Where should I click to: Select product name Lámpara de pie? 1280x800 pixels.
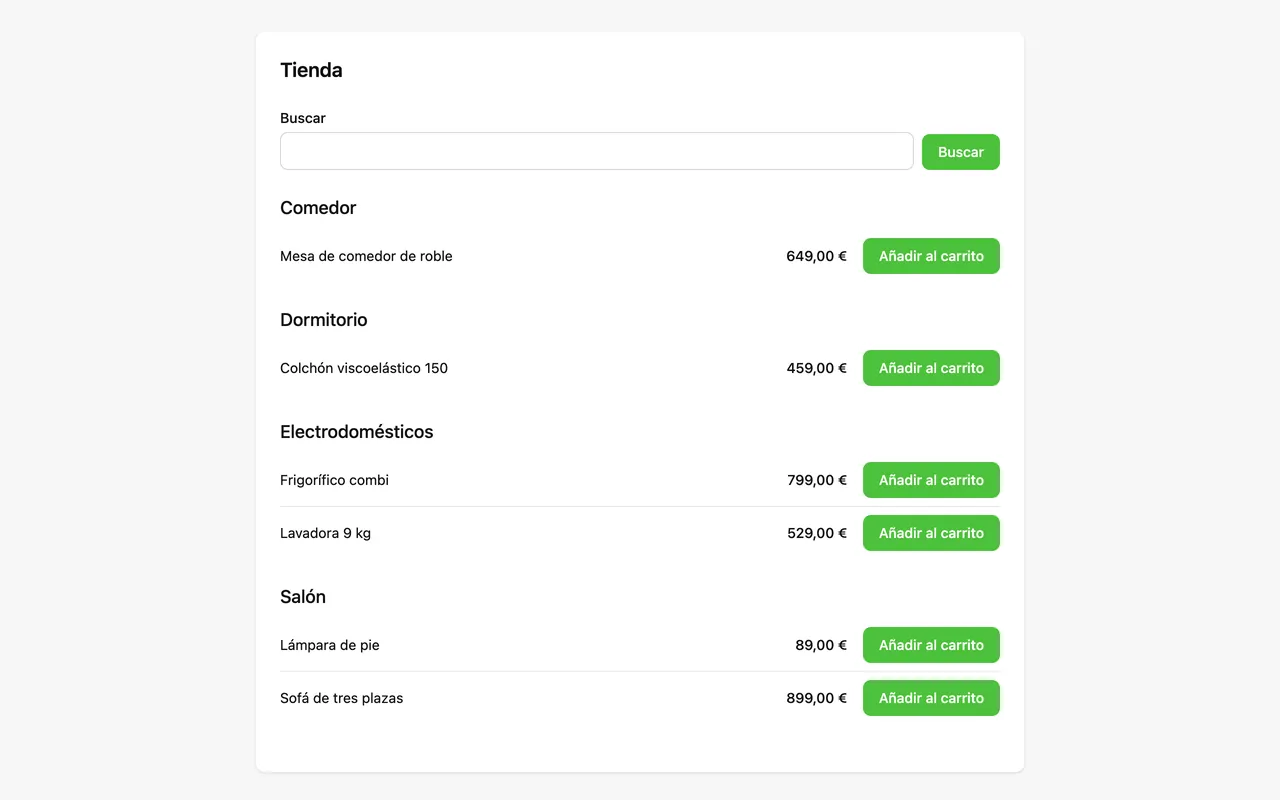(330, 645)
